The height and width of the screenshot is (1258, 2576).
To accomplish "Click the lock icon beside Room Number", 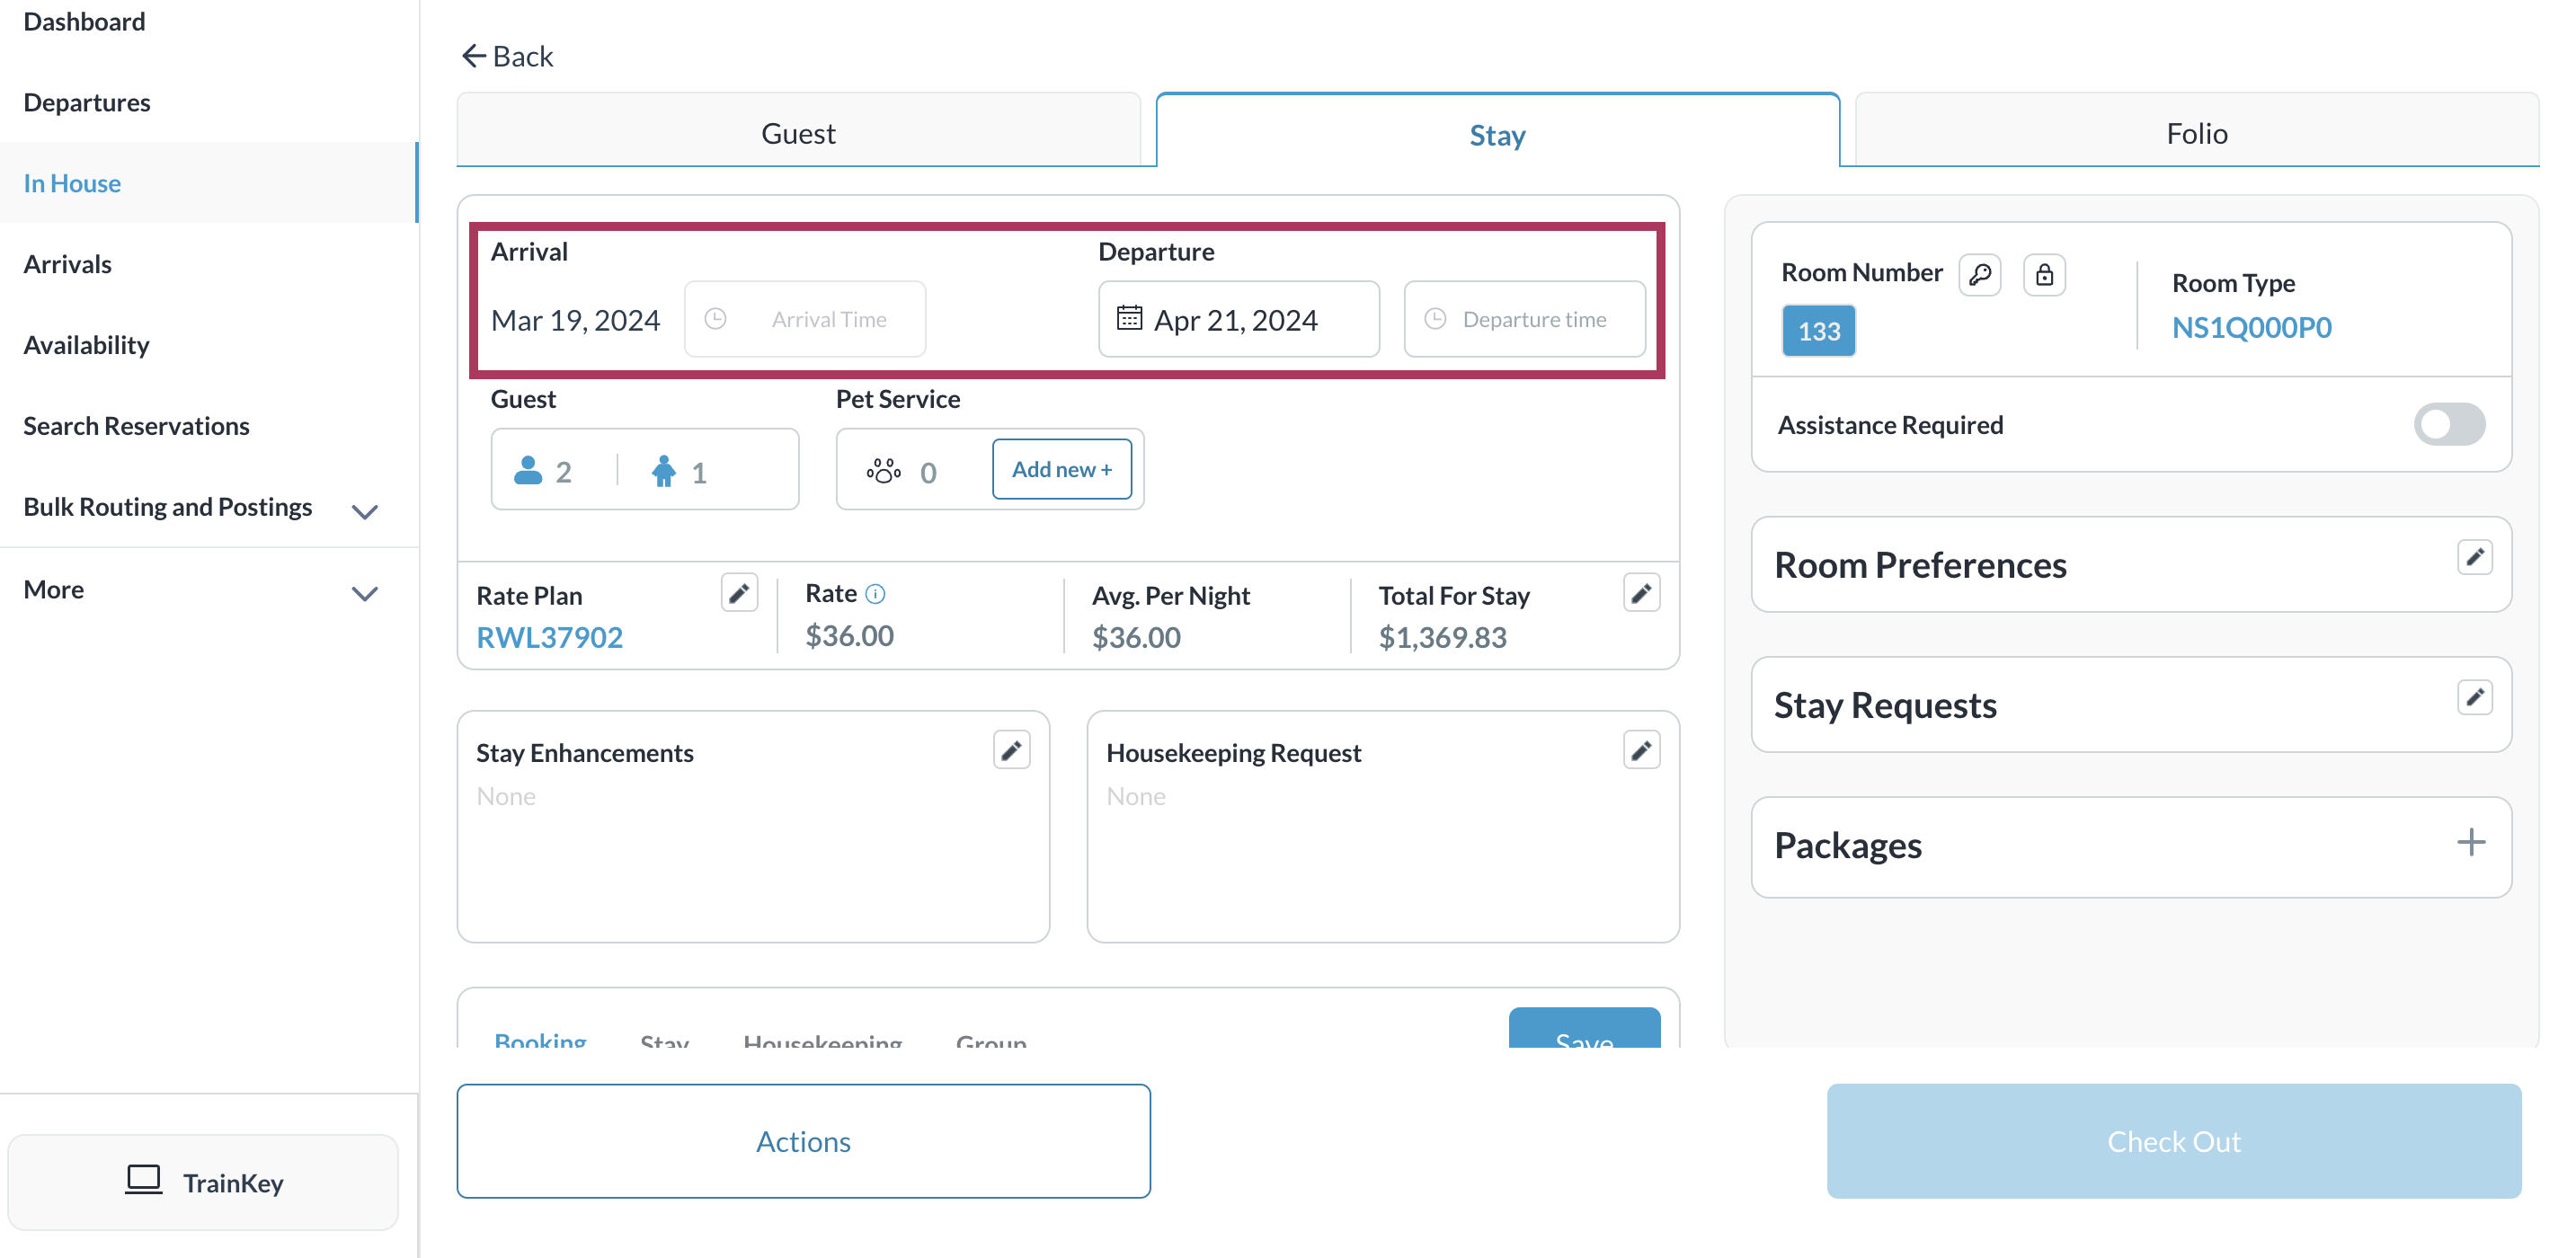I will [2044, 275].
